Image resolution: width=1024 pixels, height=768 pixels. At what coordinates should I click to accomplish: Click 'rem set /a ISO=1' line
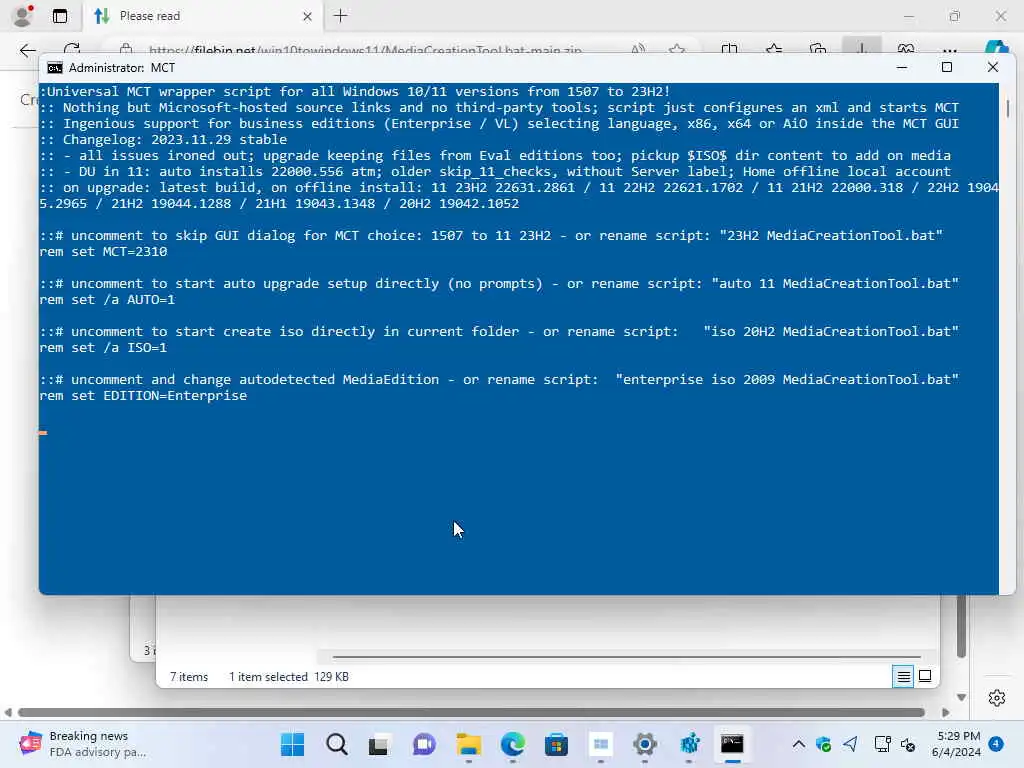click(103, 347)
